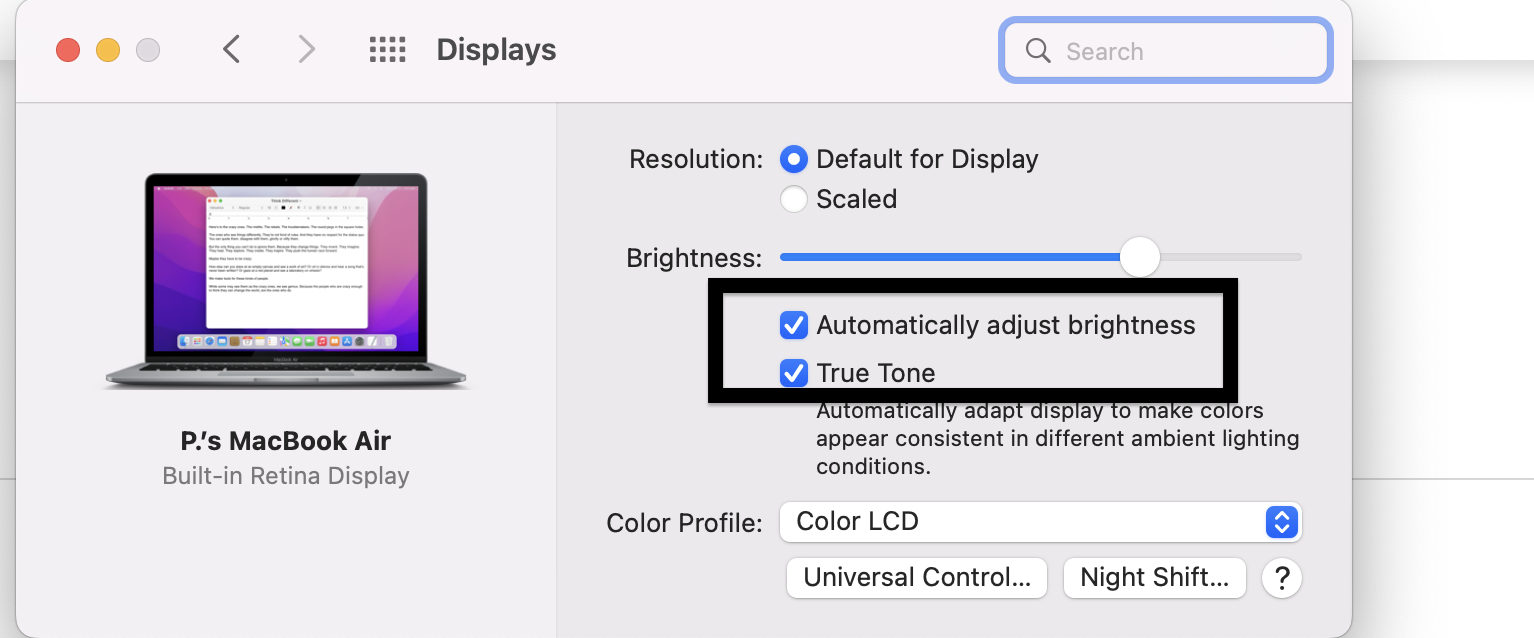Open the Show All preferences grid icon

pyautogui.click(x=388, y=49)
